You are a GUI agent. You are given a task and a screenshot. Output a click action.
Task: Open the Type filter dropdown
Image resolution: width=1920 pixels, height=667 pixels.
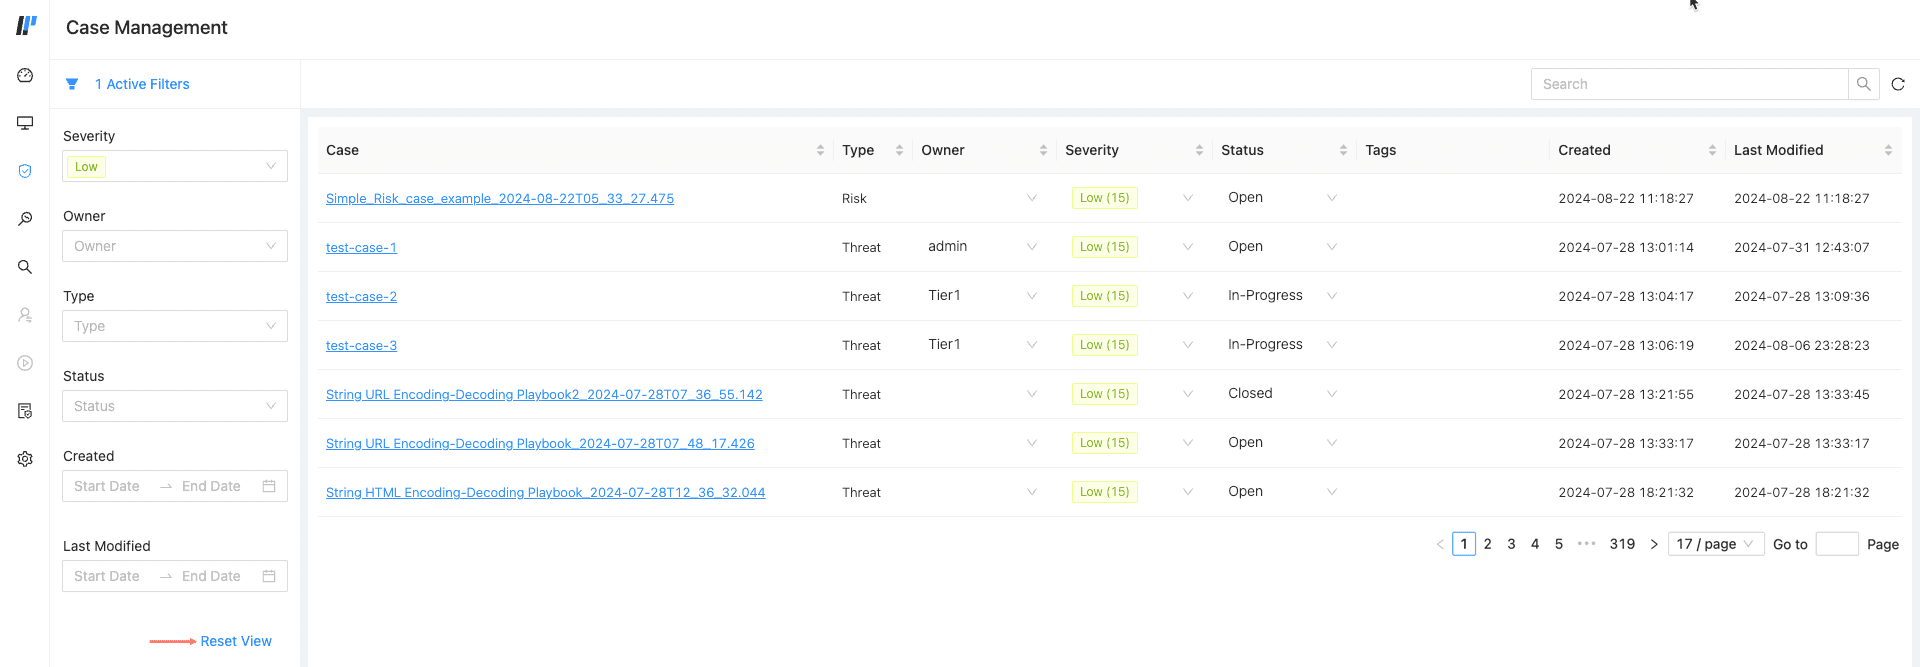(x=175, y=326)
